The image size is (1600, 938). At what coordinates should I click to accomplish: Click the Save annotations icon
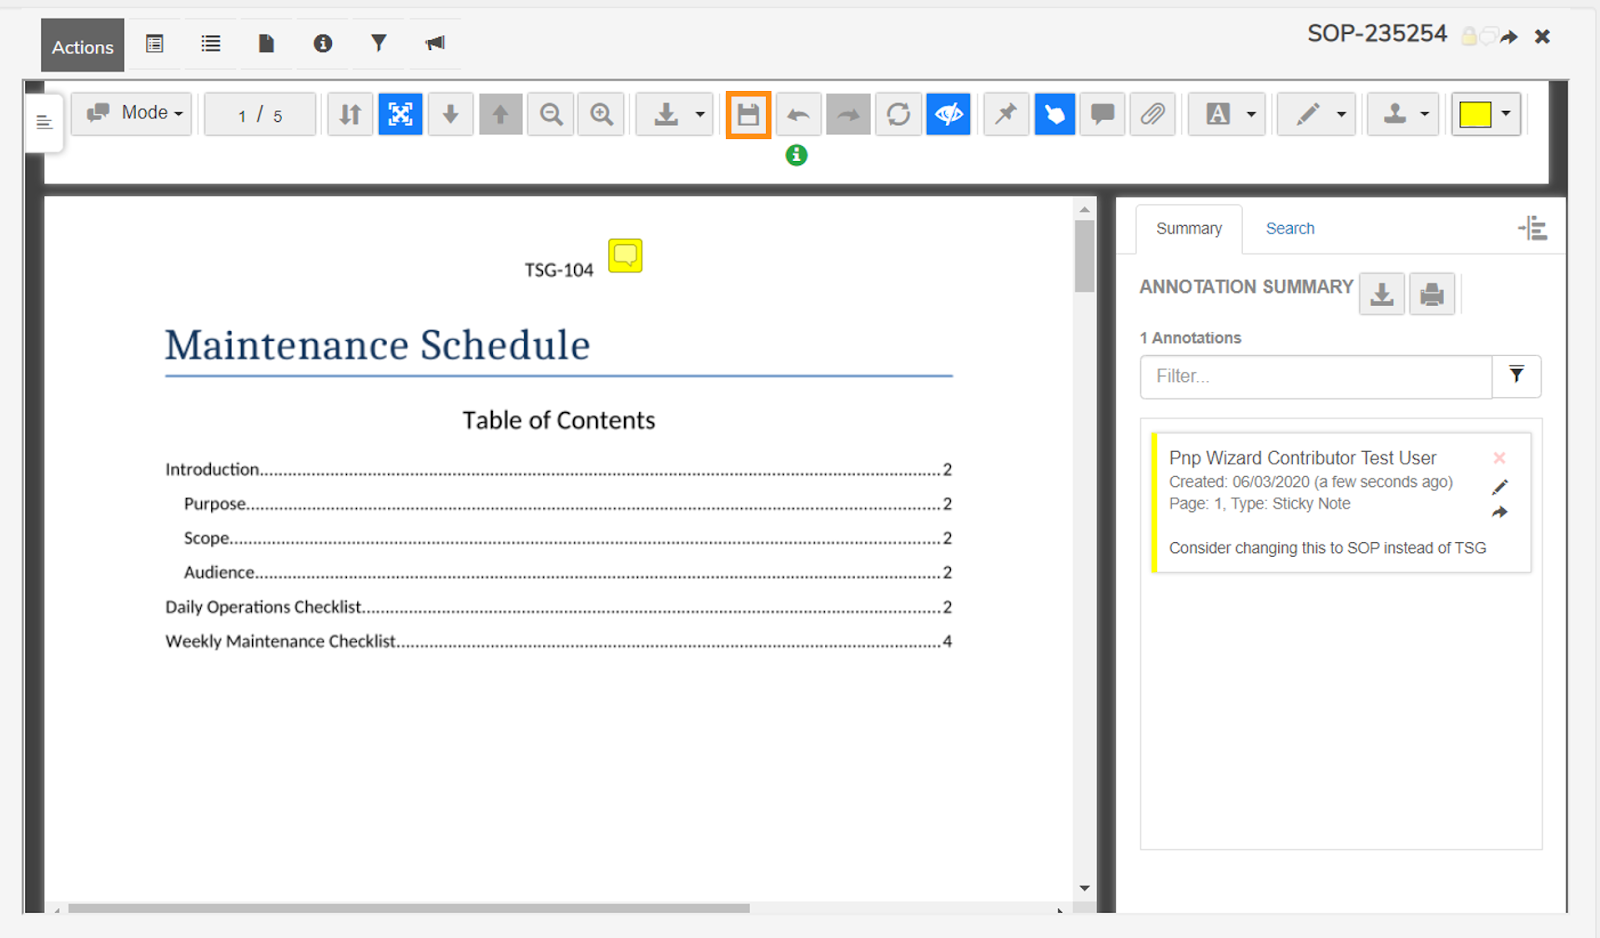[x=748, y=115]
